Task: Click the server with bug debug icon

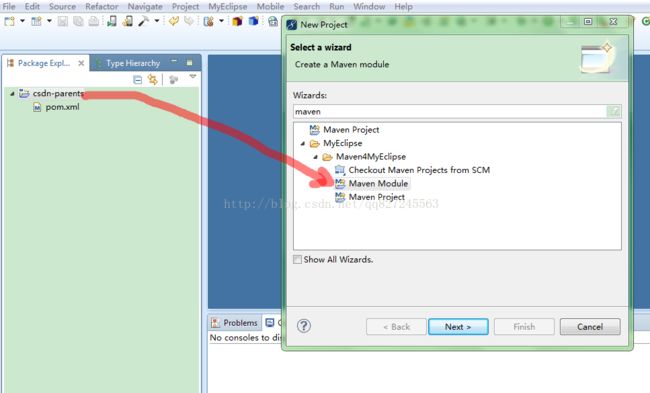Action: [x=209, y=21]
